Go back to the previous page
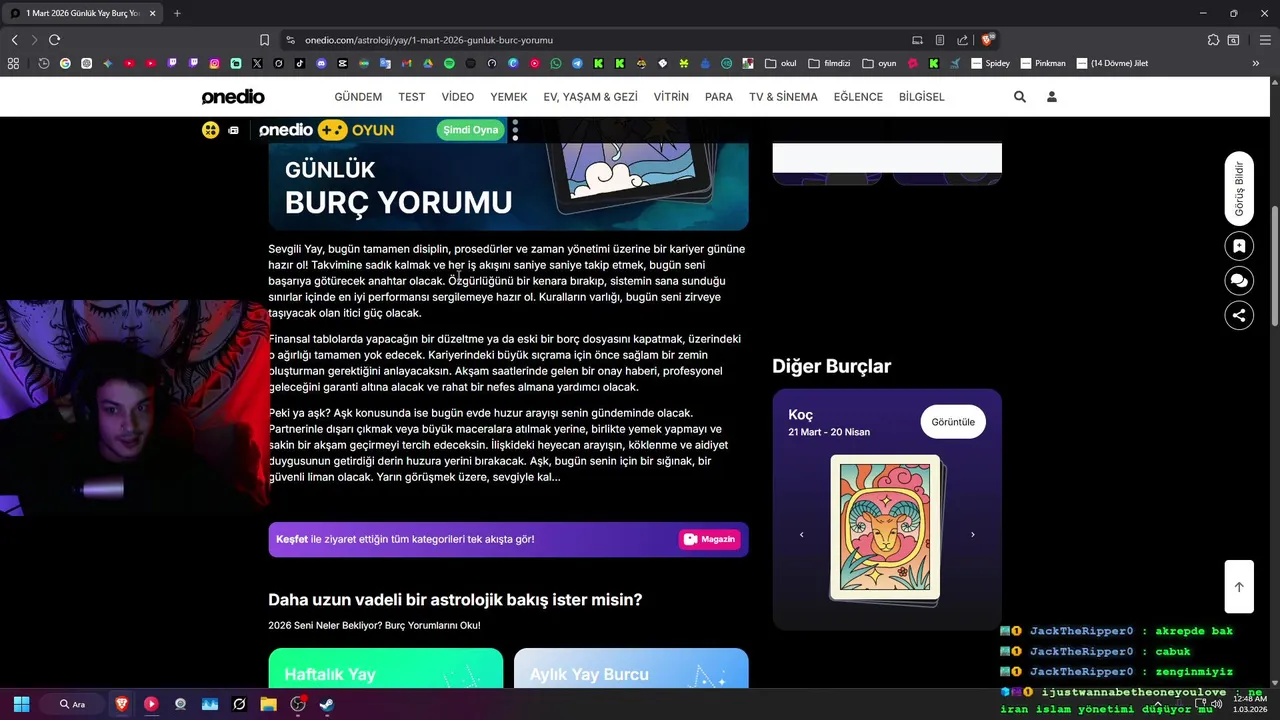The width and height of the screenshot is (1280, 720). coord(14,40)
